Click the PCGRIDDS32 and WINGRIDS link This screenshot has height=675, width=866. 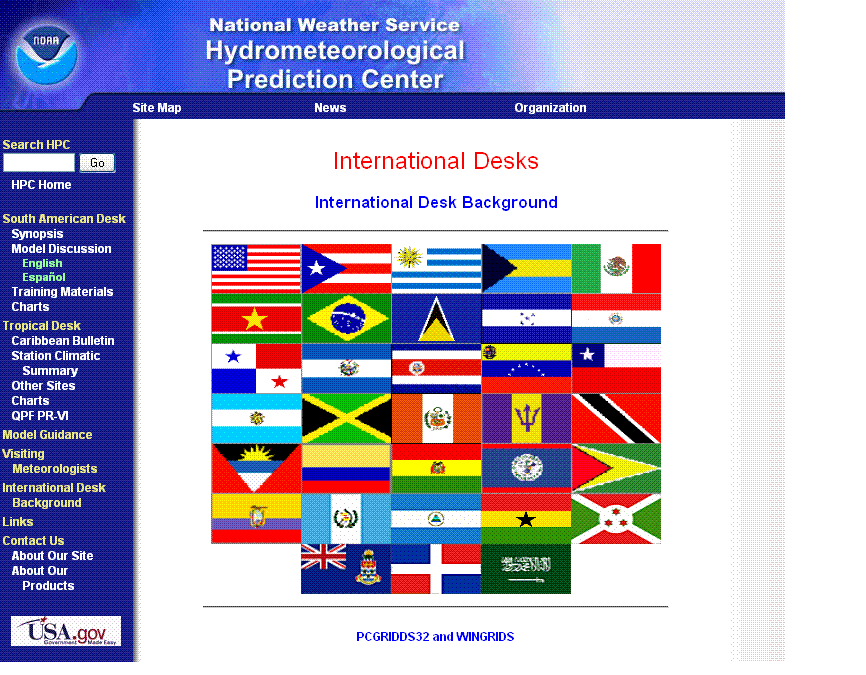(x=435, y=637)
